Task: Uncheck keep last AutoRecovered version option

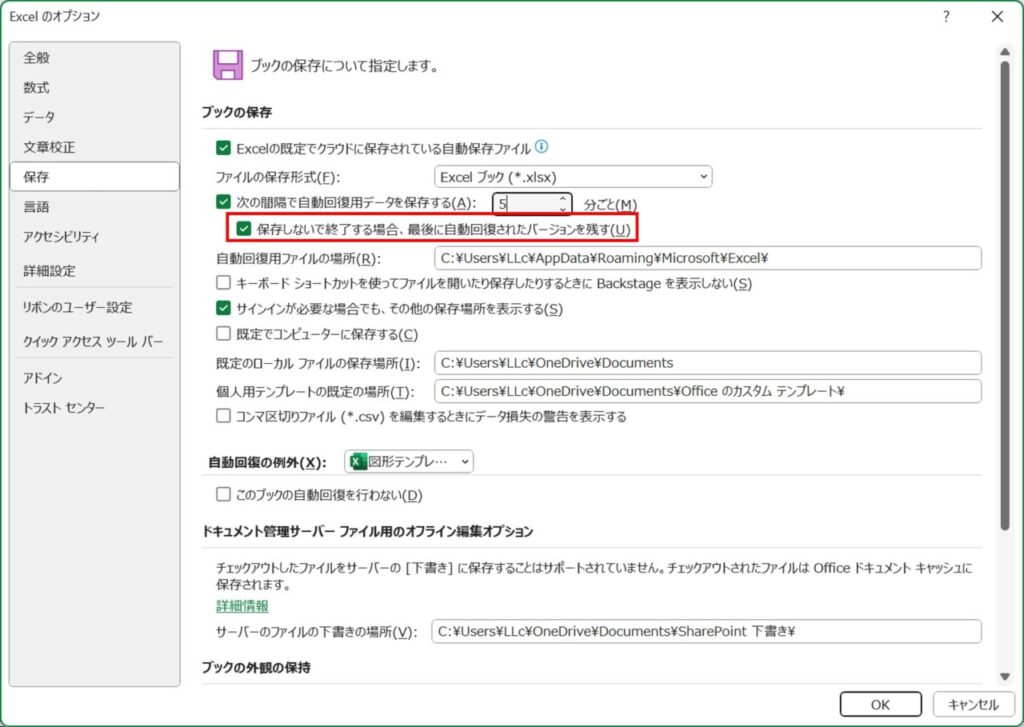Action: pos(244,229)
